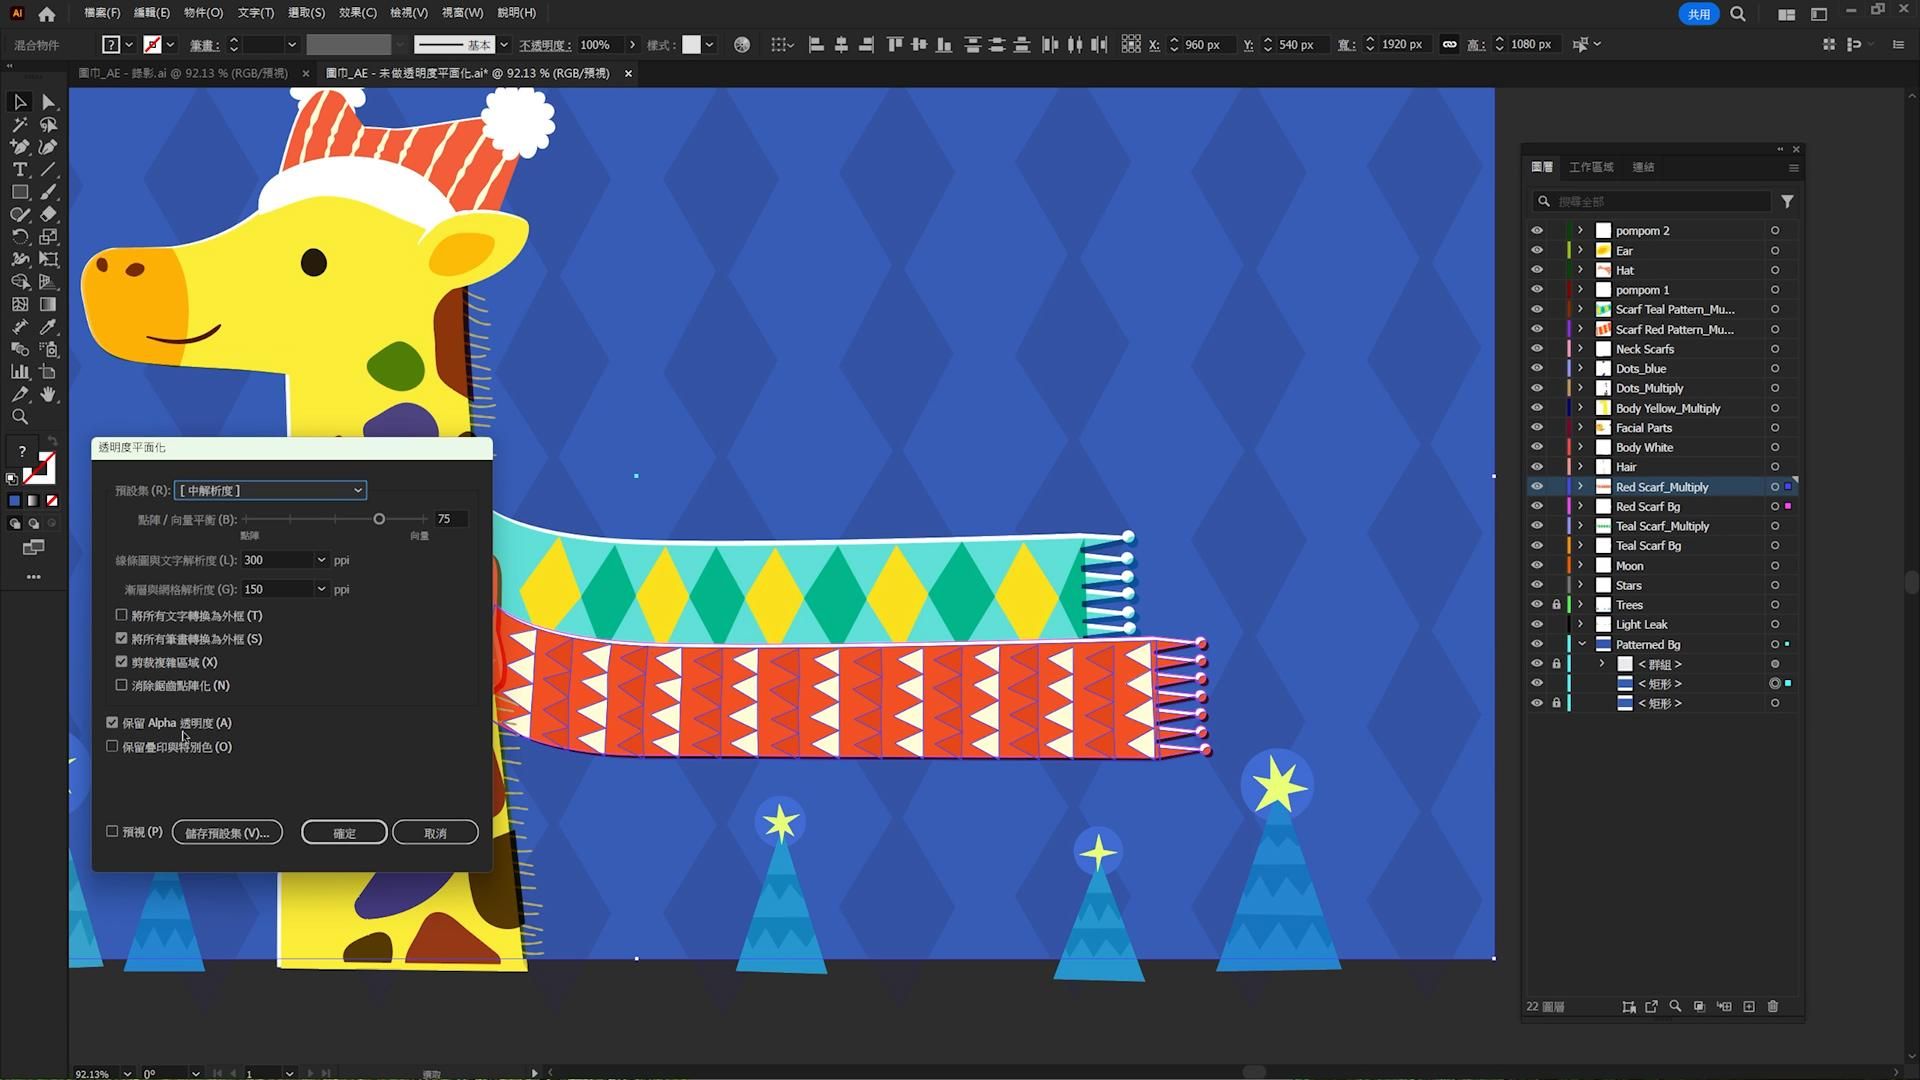Open the 效果 menu
The width and height of the screenshot is (1920, 1080).
(x=357, y=13)
